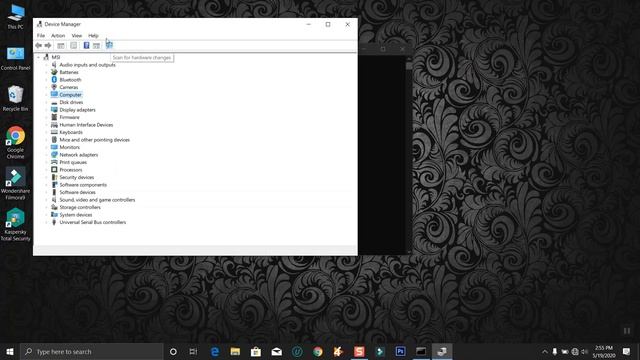Open the Action menu
The image size is (640, 360).
point(58,36)
